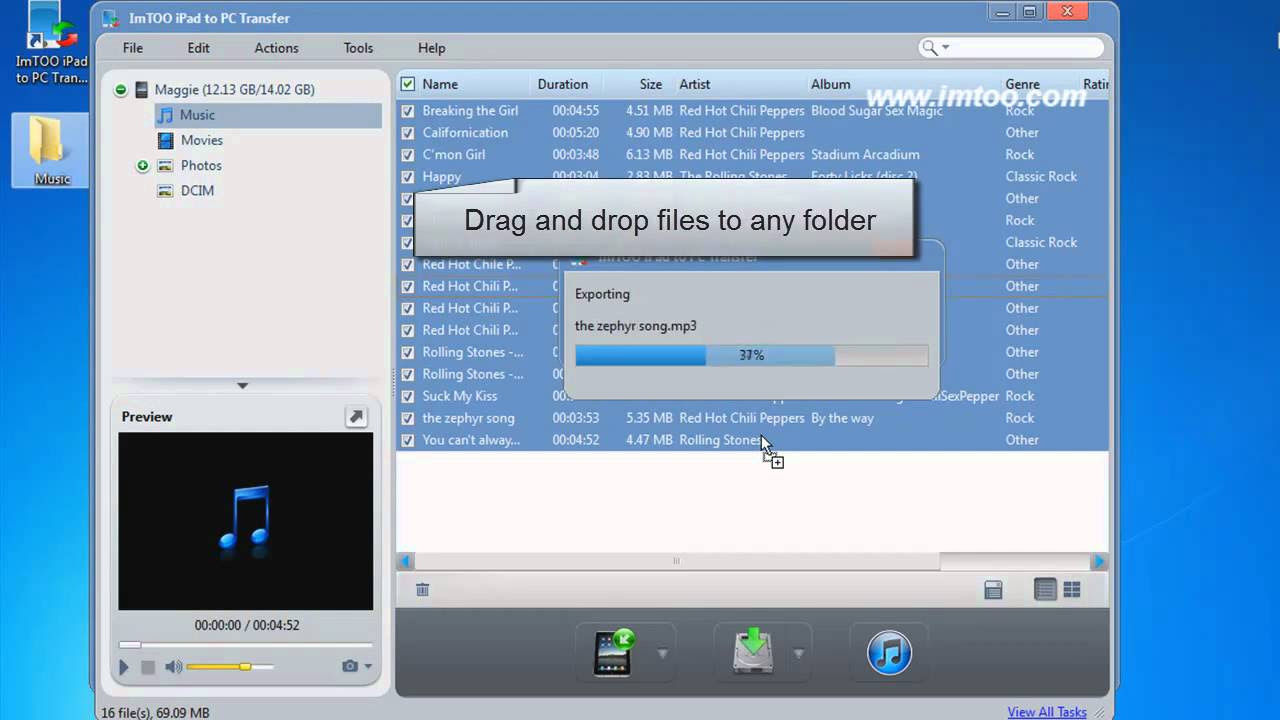The width and height of the screenshot is (1280, 720).
Task: Click in the search input field
Action: pos(1027,47)
